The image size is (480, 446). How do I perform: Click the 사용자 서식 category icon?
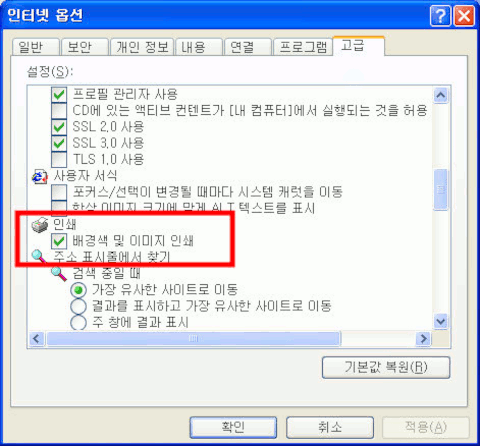pos(40,176)
